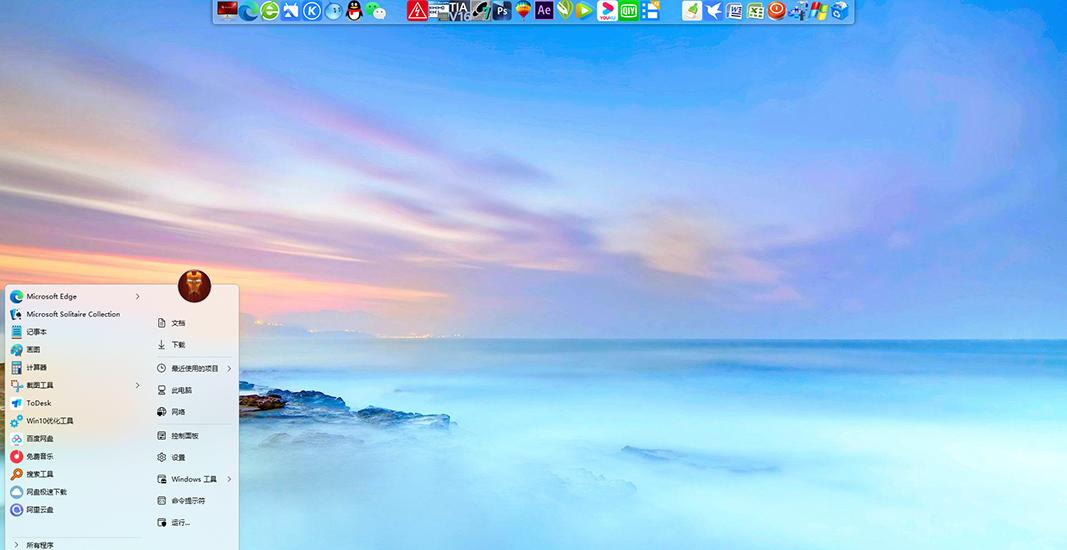The height and width of the screenshot is (550, 1067).
Task: Open the TIA V16 dock icon
Action: click(x=459, y=11)
